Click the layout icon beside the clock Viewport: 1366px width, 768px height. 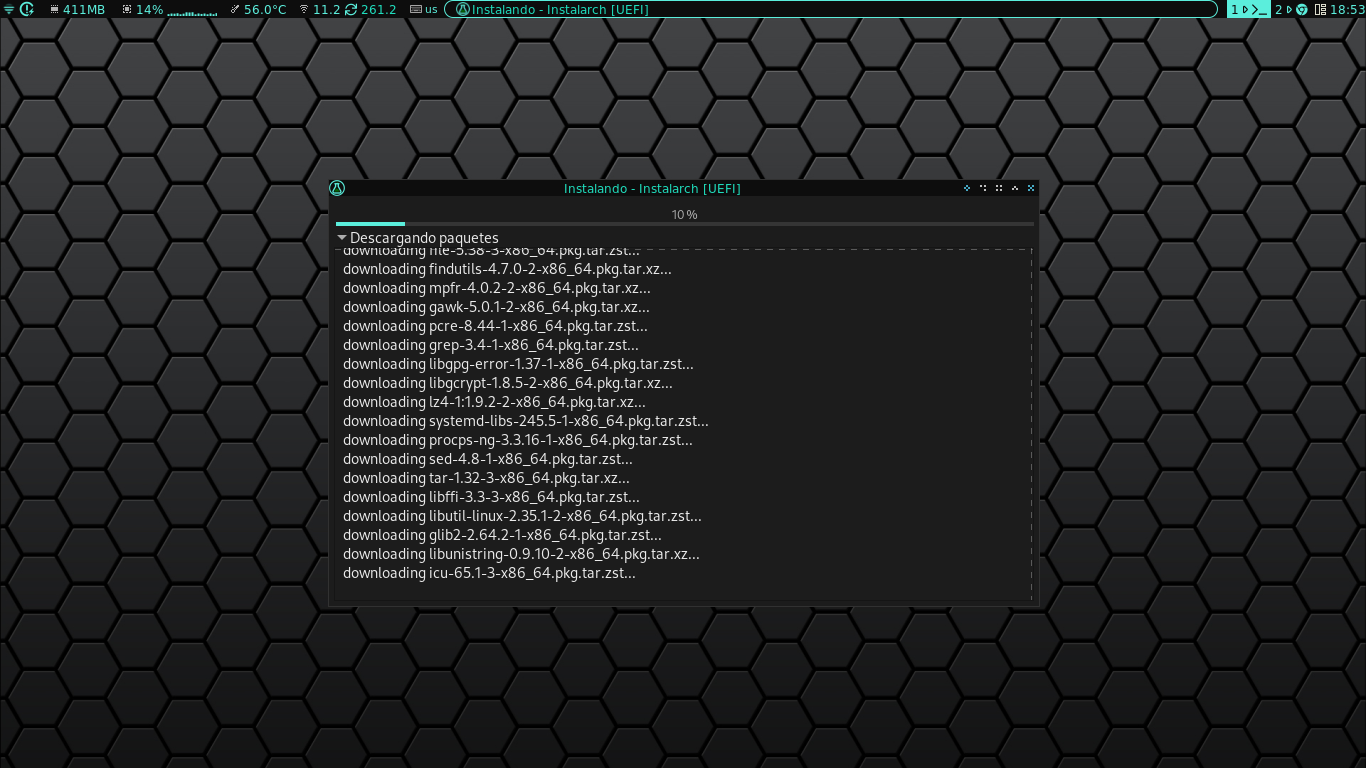tap(1320, 9)
